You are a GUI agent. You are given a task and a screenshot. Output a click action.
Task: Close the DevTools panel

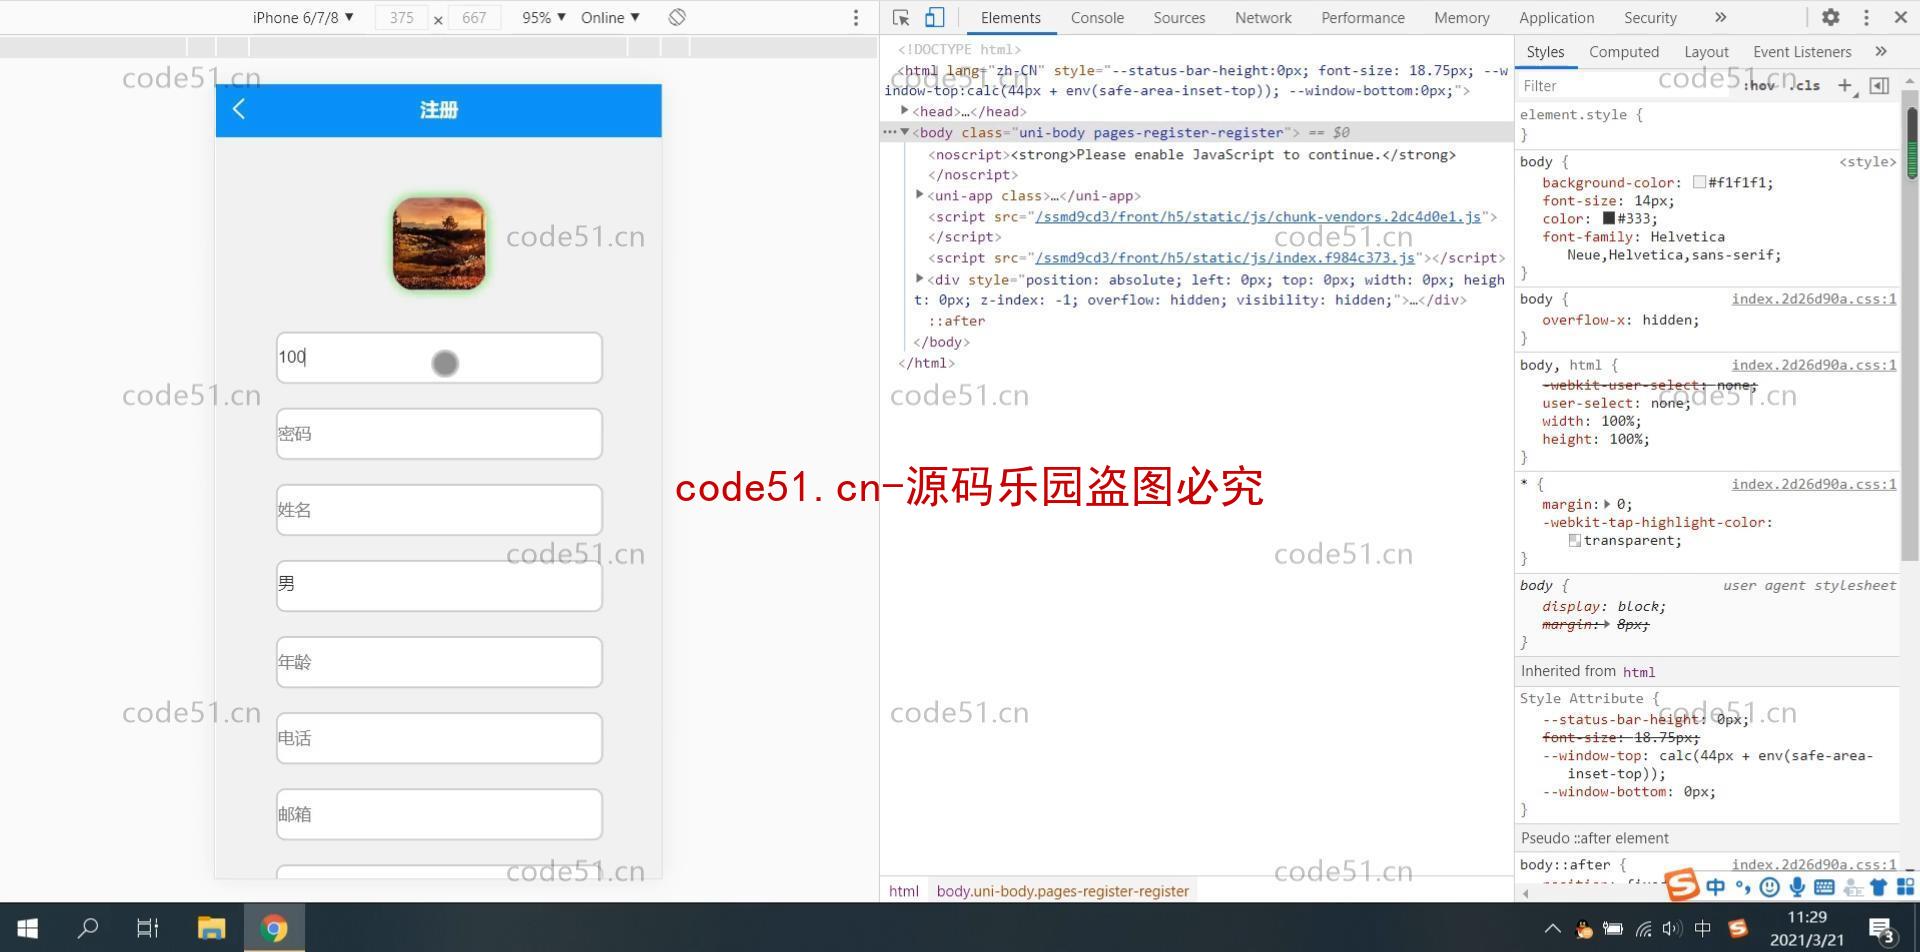tap(1901, 17)
